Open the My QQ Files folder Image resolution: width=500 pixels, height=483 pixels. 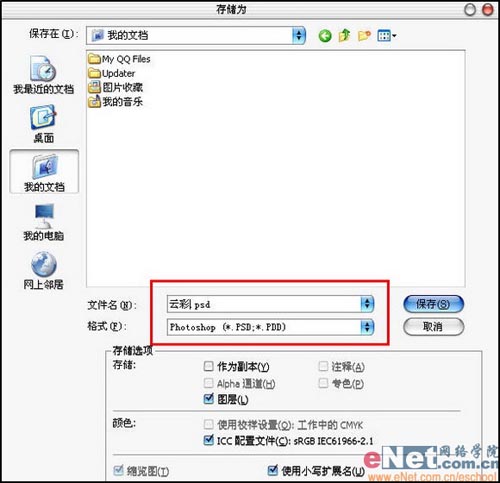[119, 59]
